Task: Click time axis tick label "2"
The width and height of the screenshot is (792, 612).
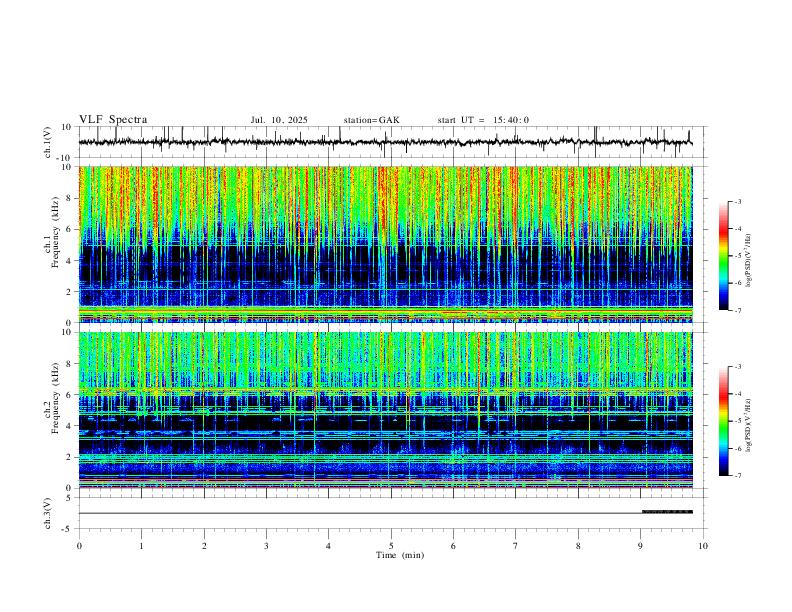Action: tap(204, 546)
